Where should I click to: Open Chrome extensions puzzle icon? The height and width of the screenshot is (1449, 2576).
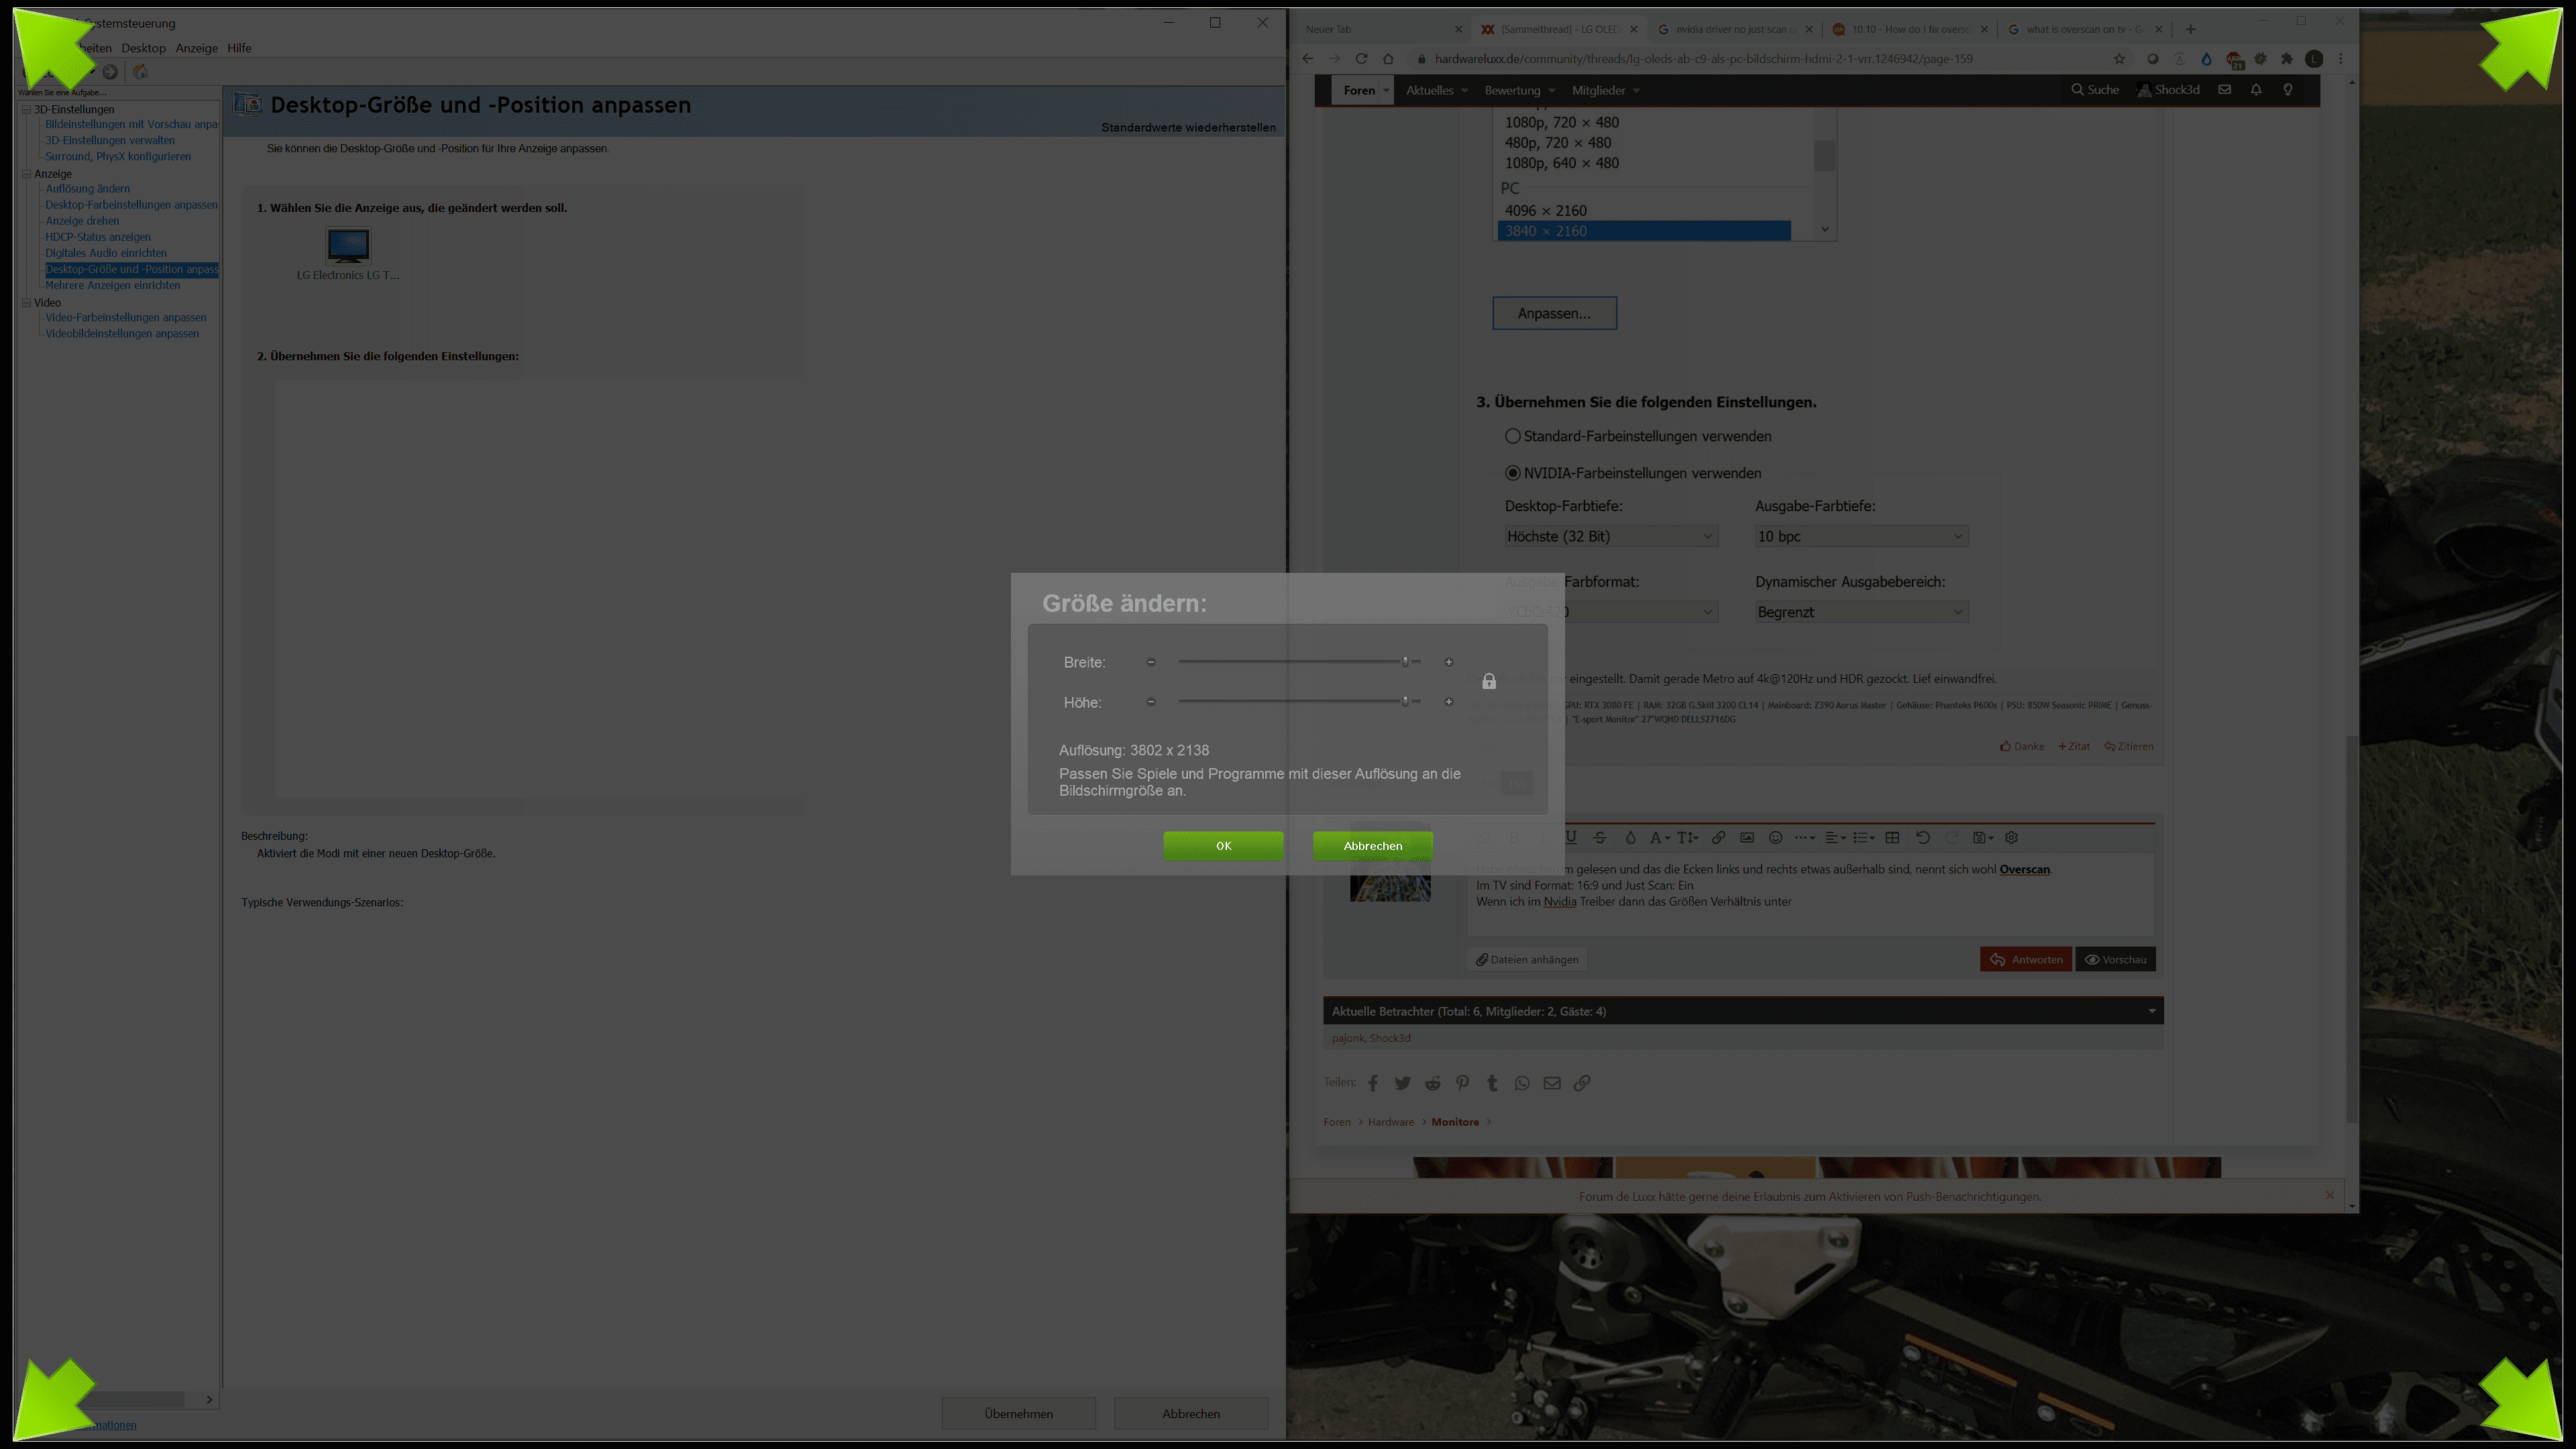pos(2287,59)
